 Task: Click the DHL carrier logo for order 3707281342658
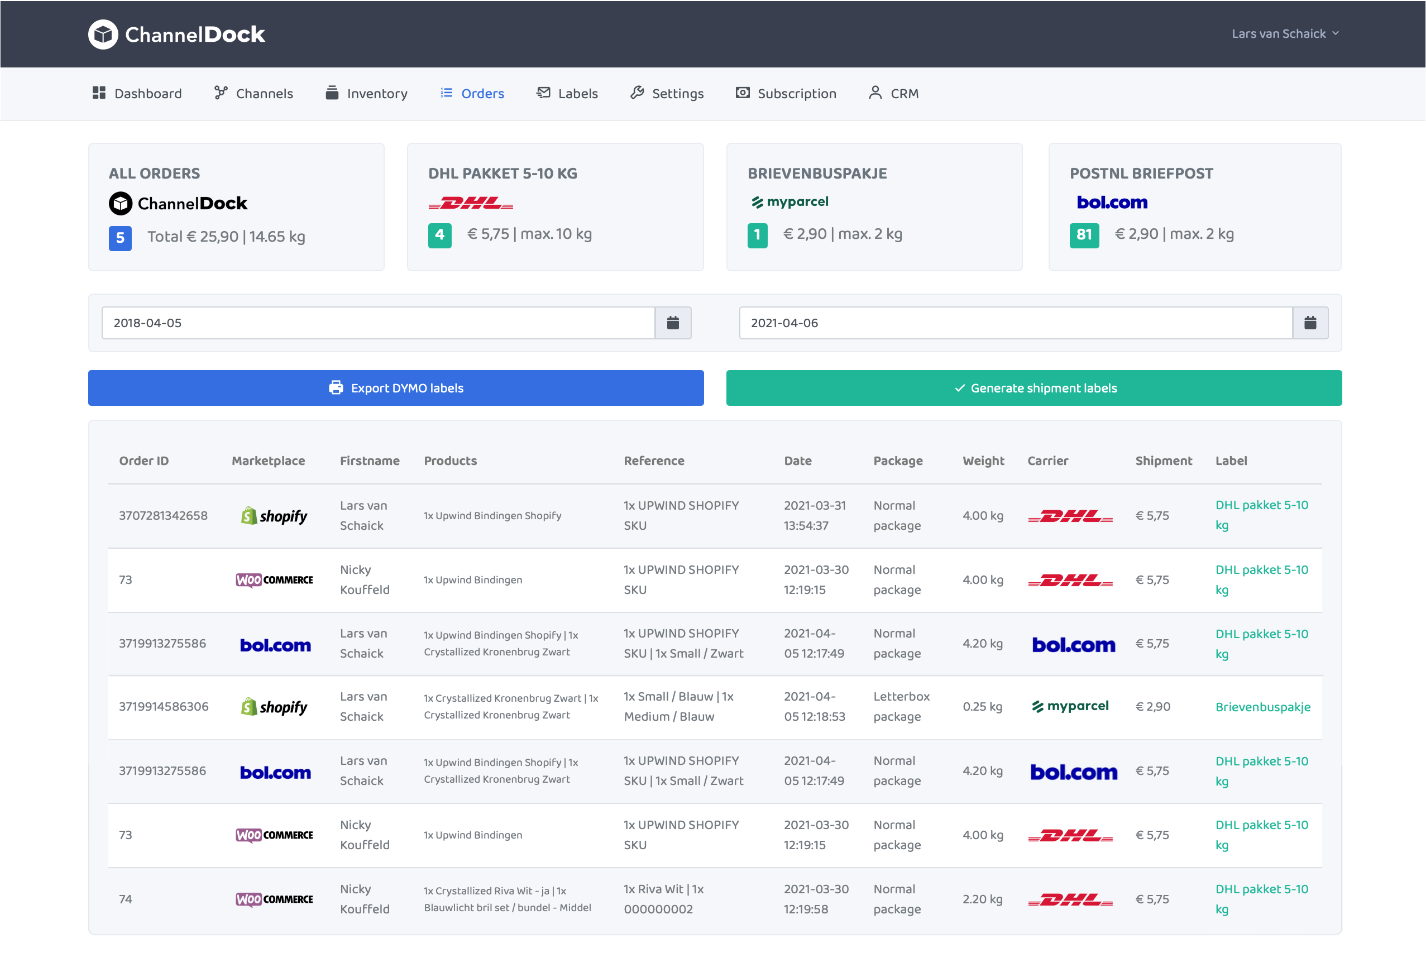pyautogui.click(x=1070, y=516)
